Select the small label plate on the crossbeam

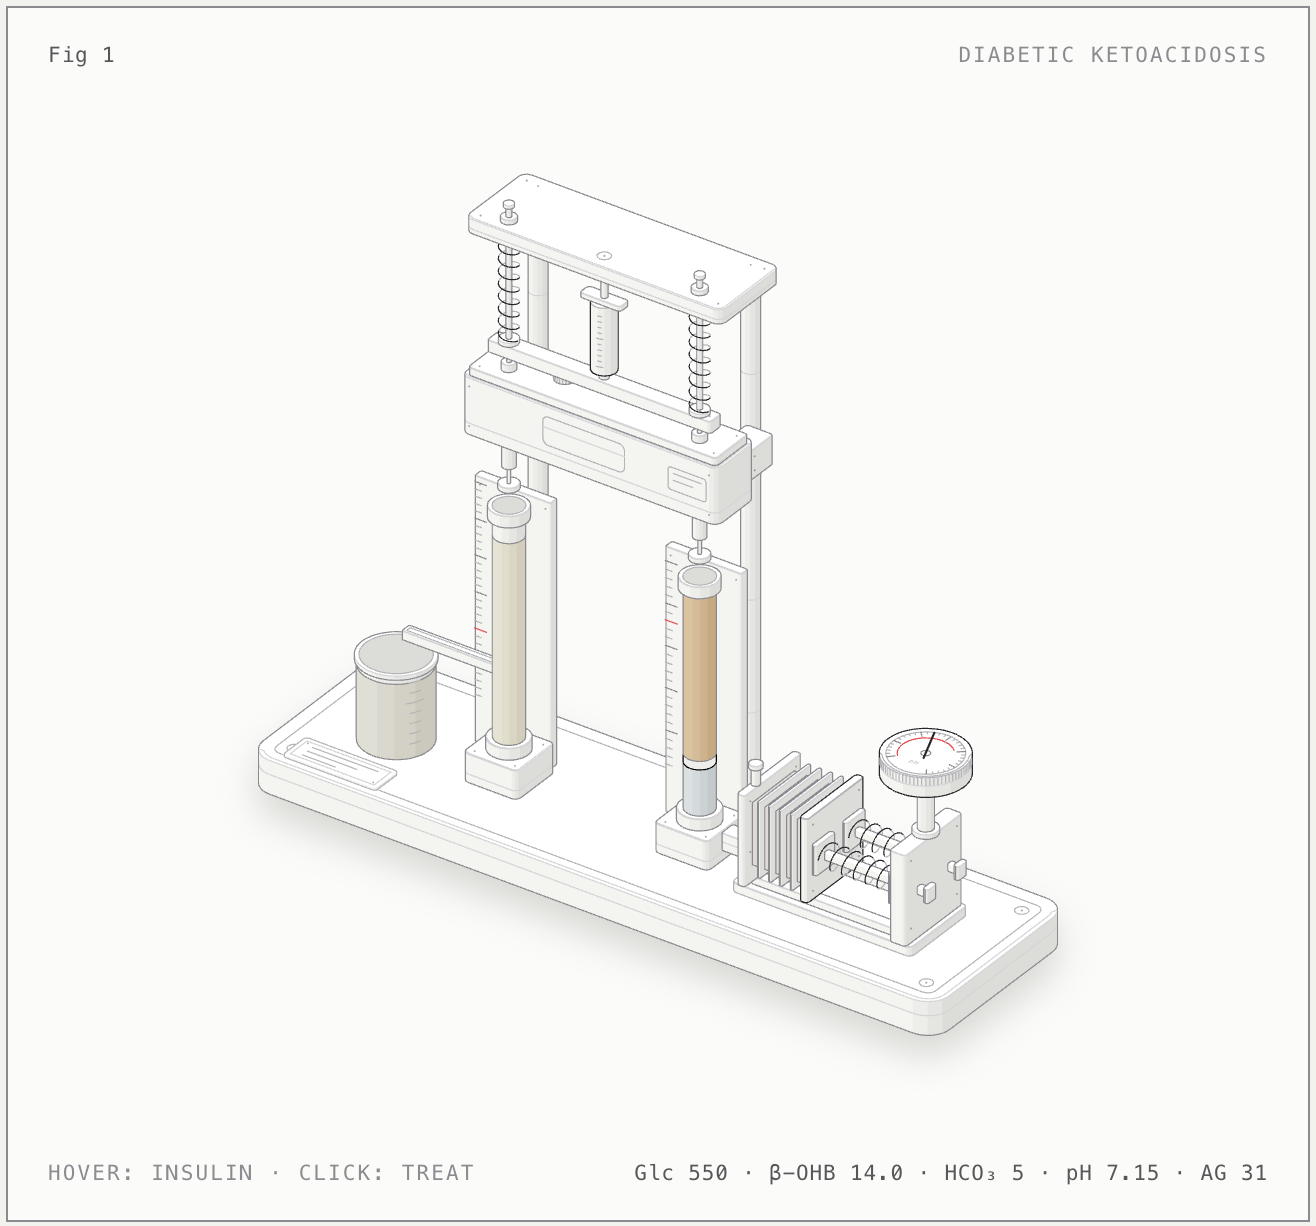(687, 482)
